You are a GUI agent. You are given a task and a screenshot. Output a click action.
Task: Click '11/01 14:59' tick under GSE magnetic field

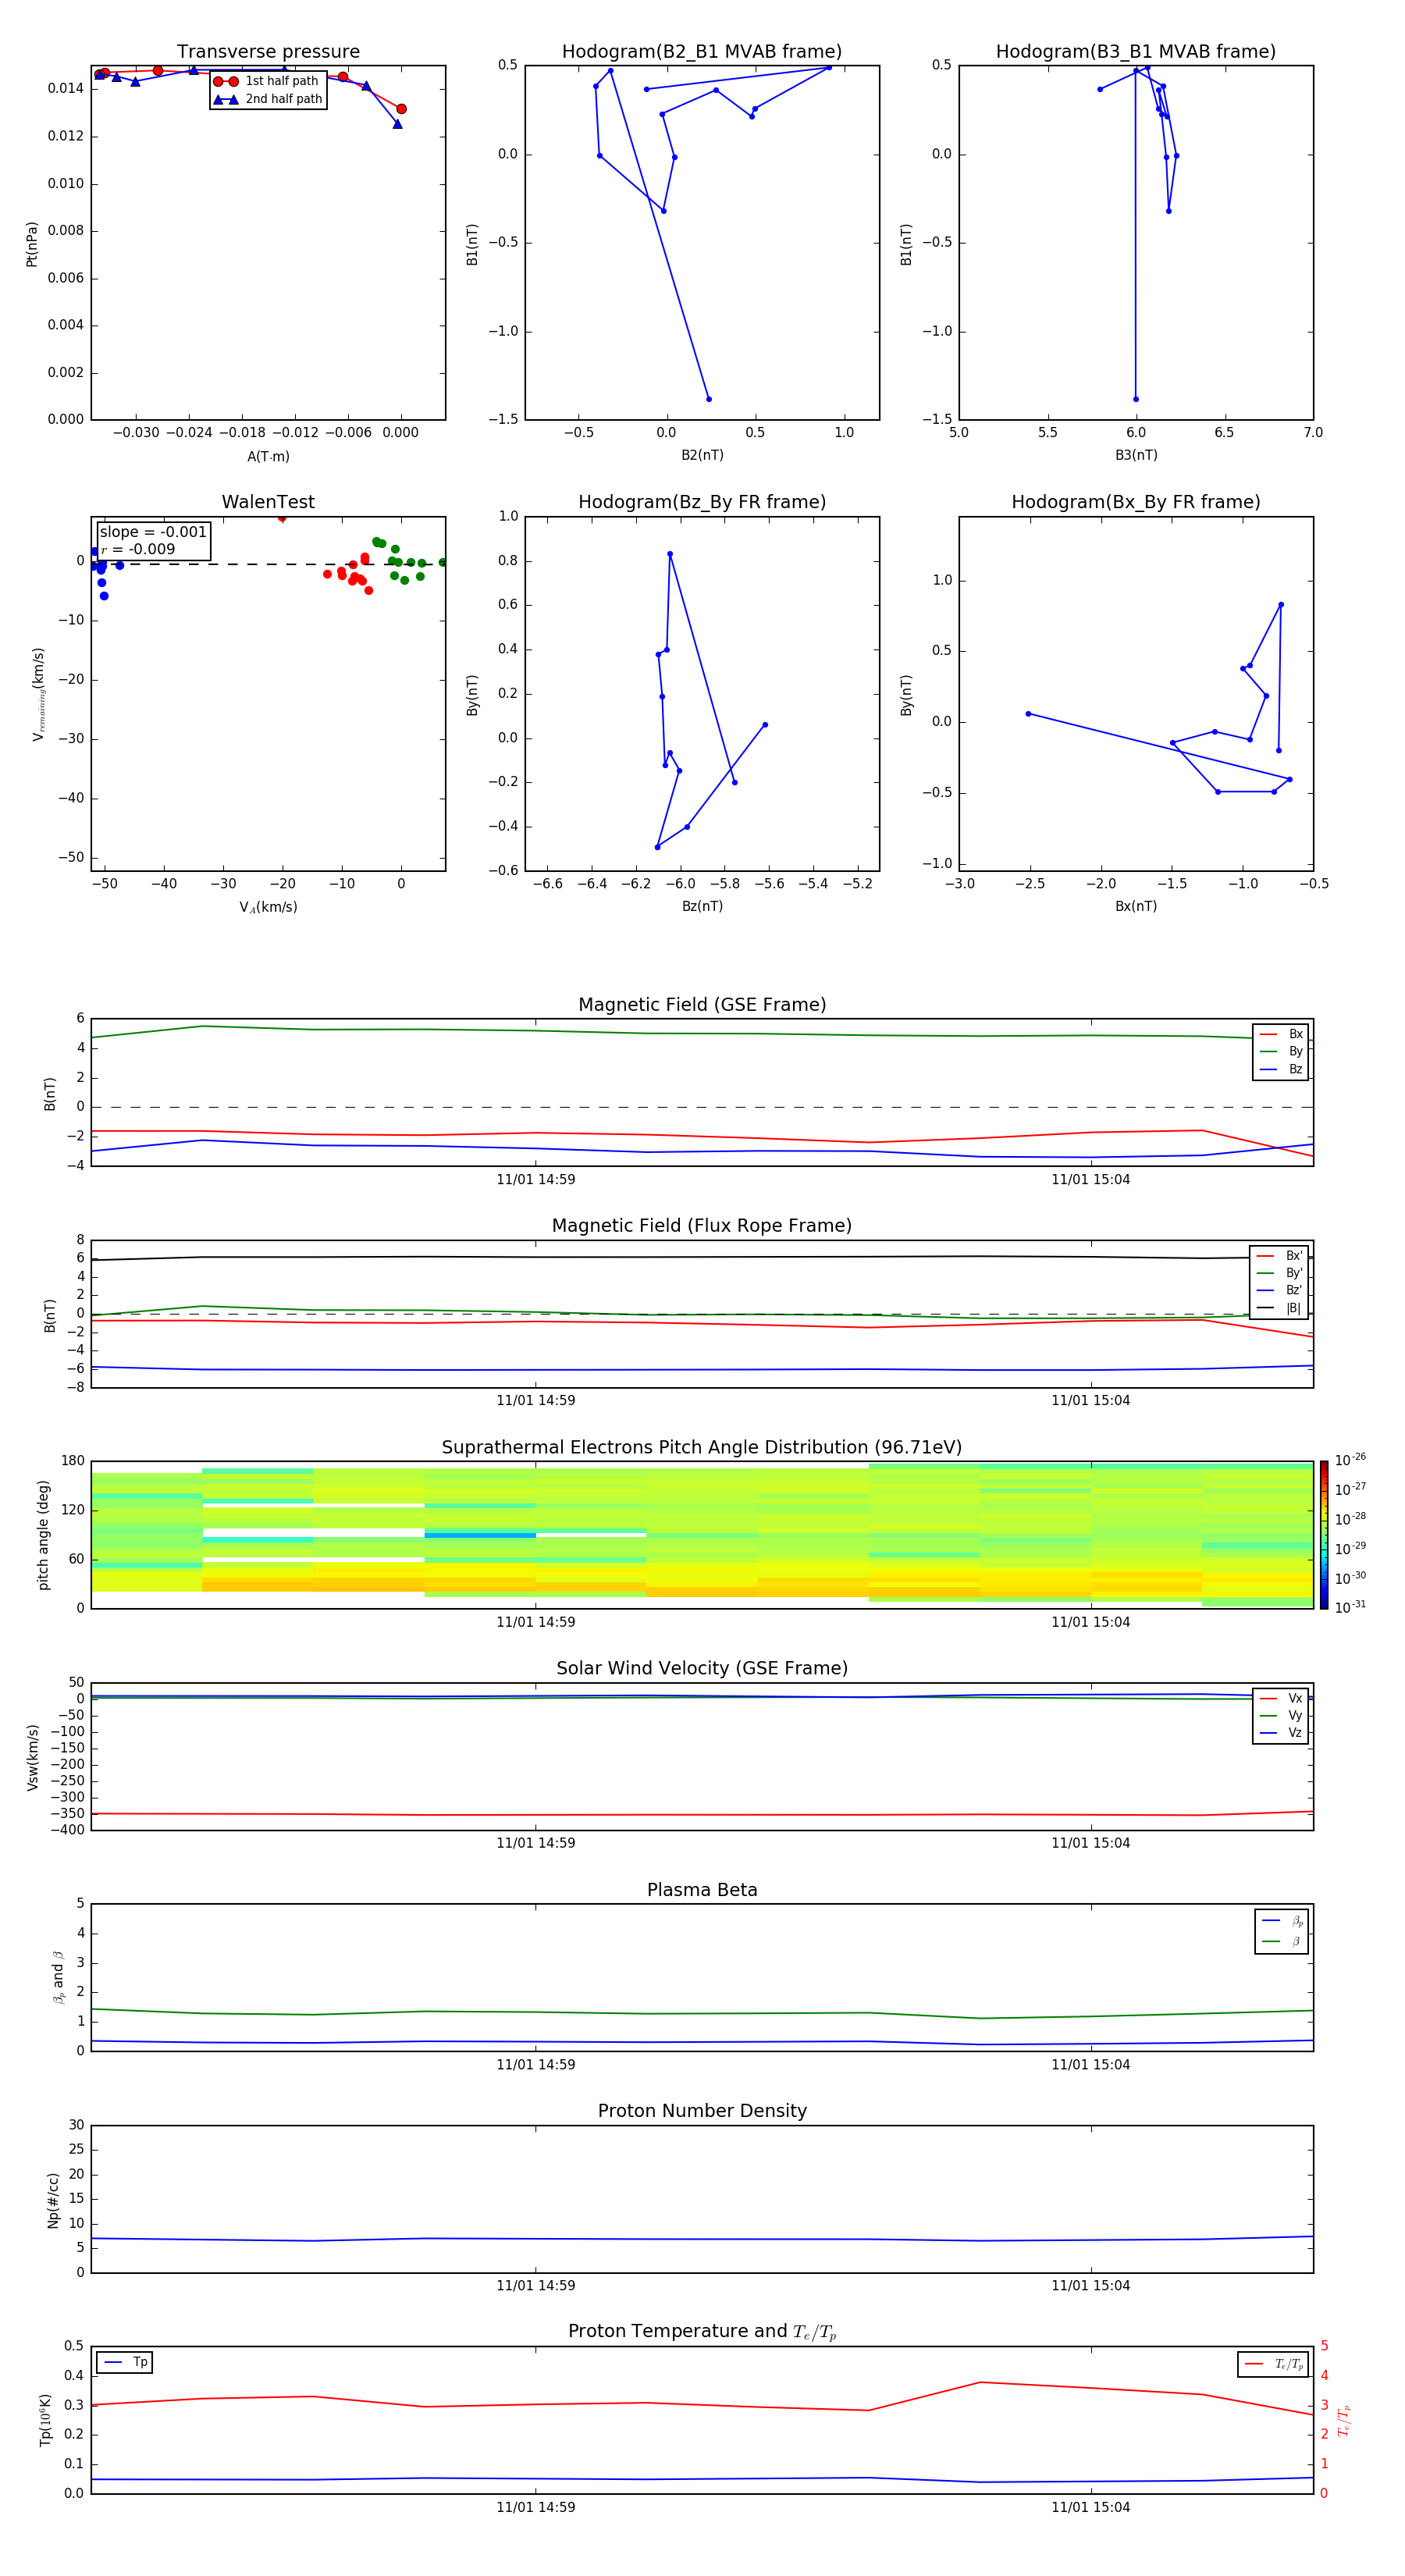tap(536, 1180)
